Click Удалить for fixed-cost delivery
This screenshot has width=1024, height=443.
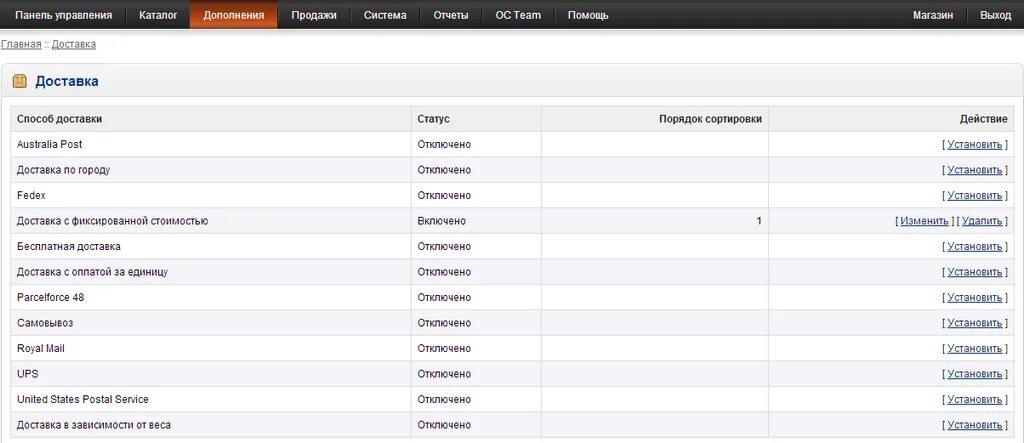pos(982,221)
